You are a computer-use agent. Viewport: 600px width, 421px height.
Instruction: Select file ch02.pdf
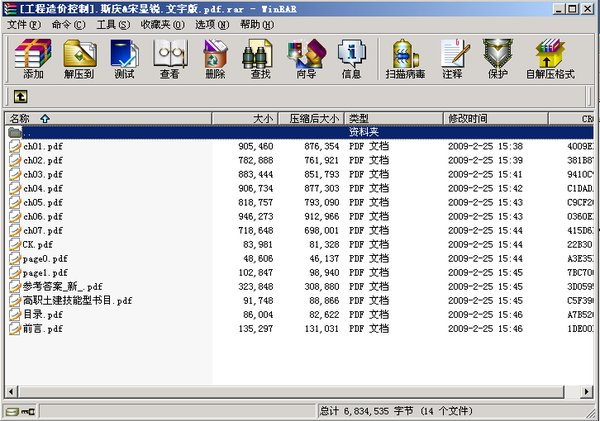[43, 160]
